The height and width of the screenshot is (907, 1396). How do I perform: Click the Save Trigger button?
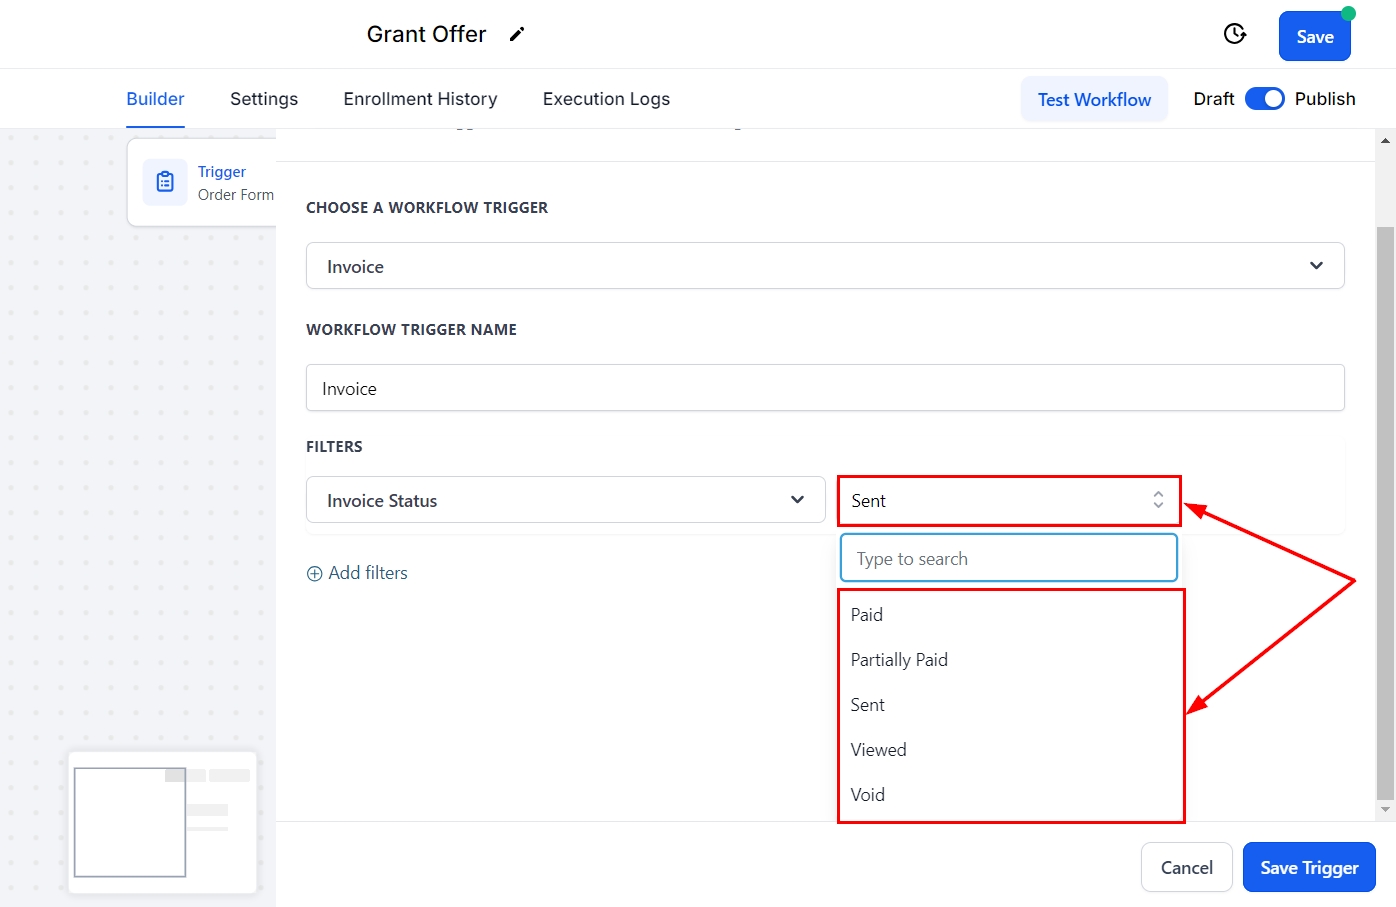point(1308,867)
